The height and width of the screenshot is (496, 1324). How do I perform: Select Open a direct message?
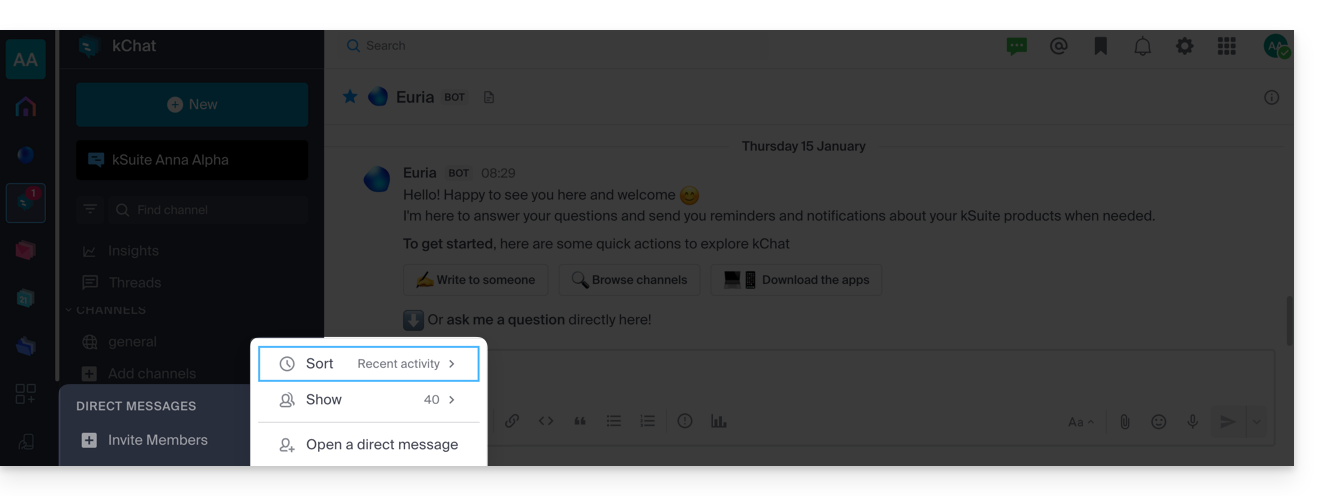368,445
